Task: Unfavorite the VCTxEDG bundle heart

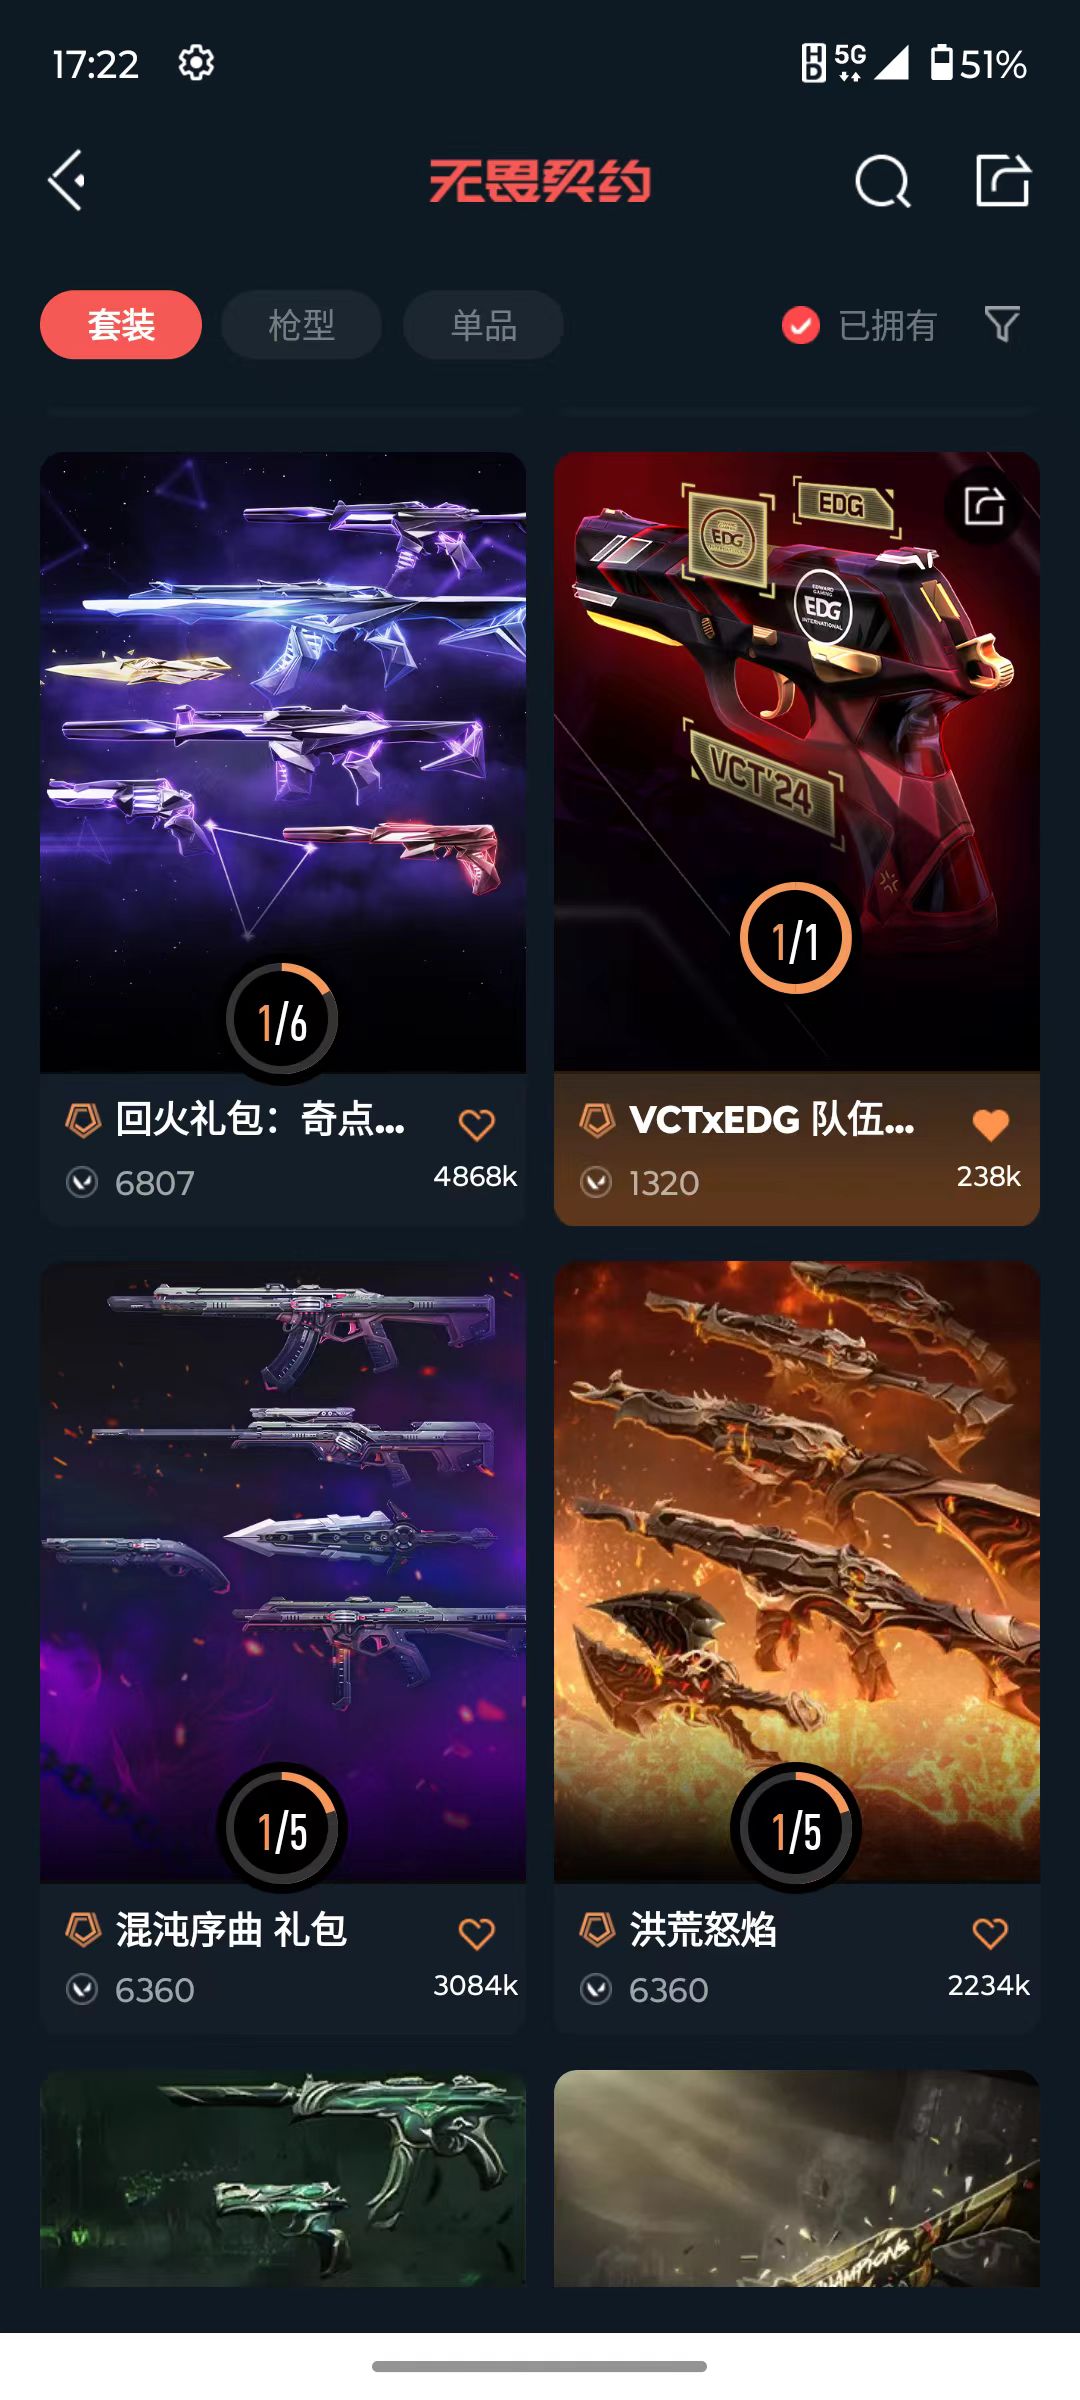Action: tap(990, 1125)
